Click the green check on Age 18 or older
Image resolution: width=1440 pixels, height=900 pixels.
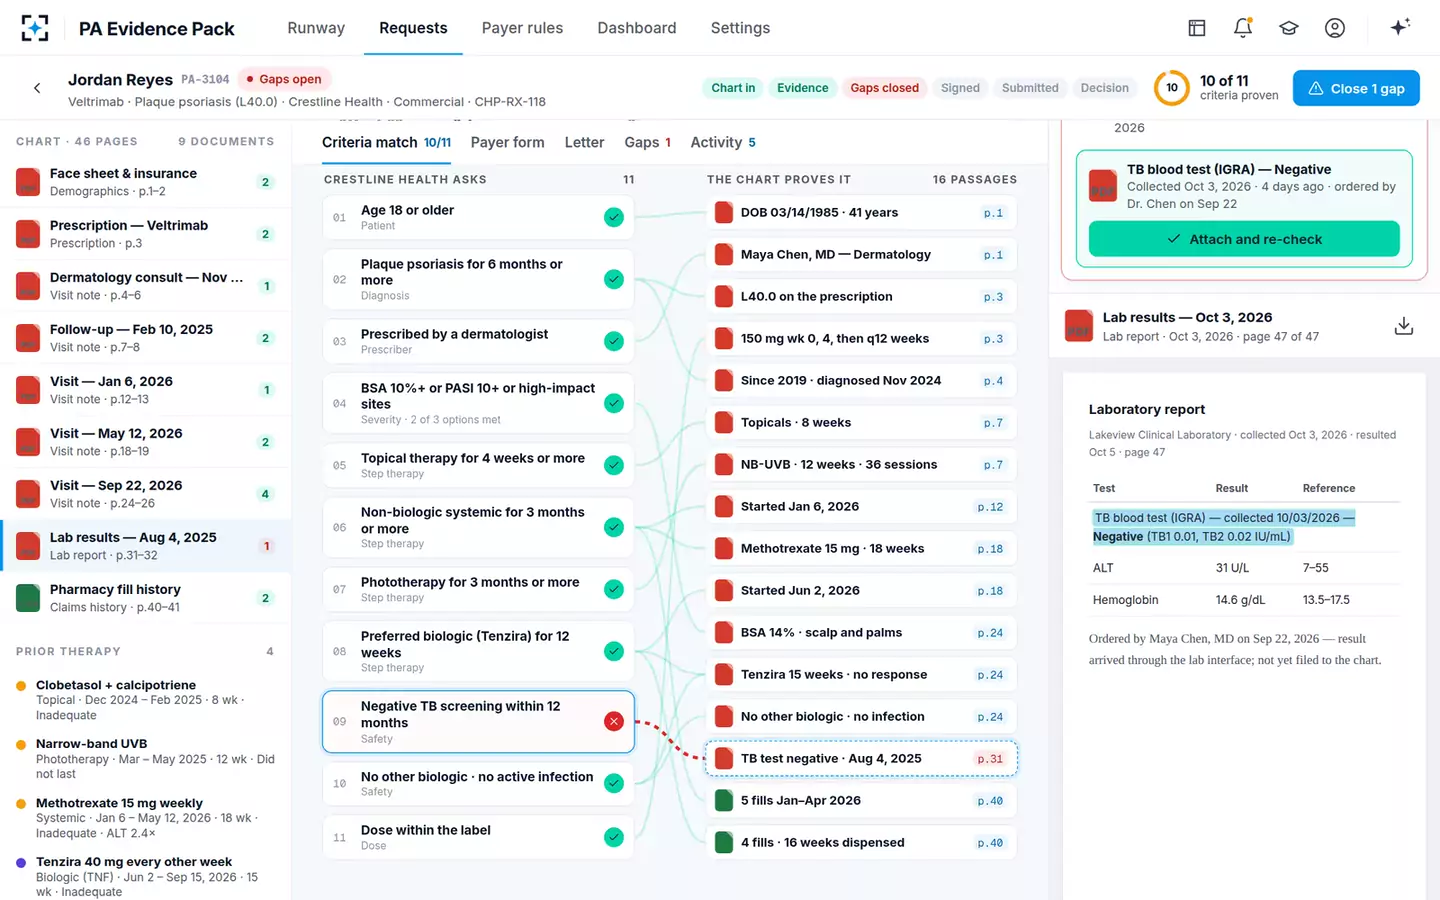click(x=614, y=217)
